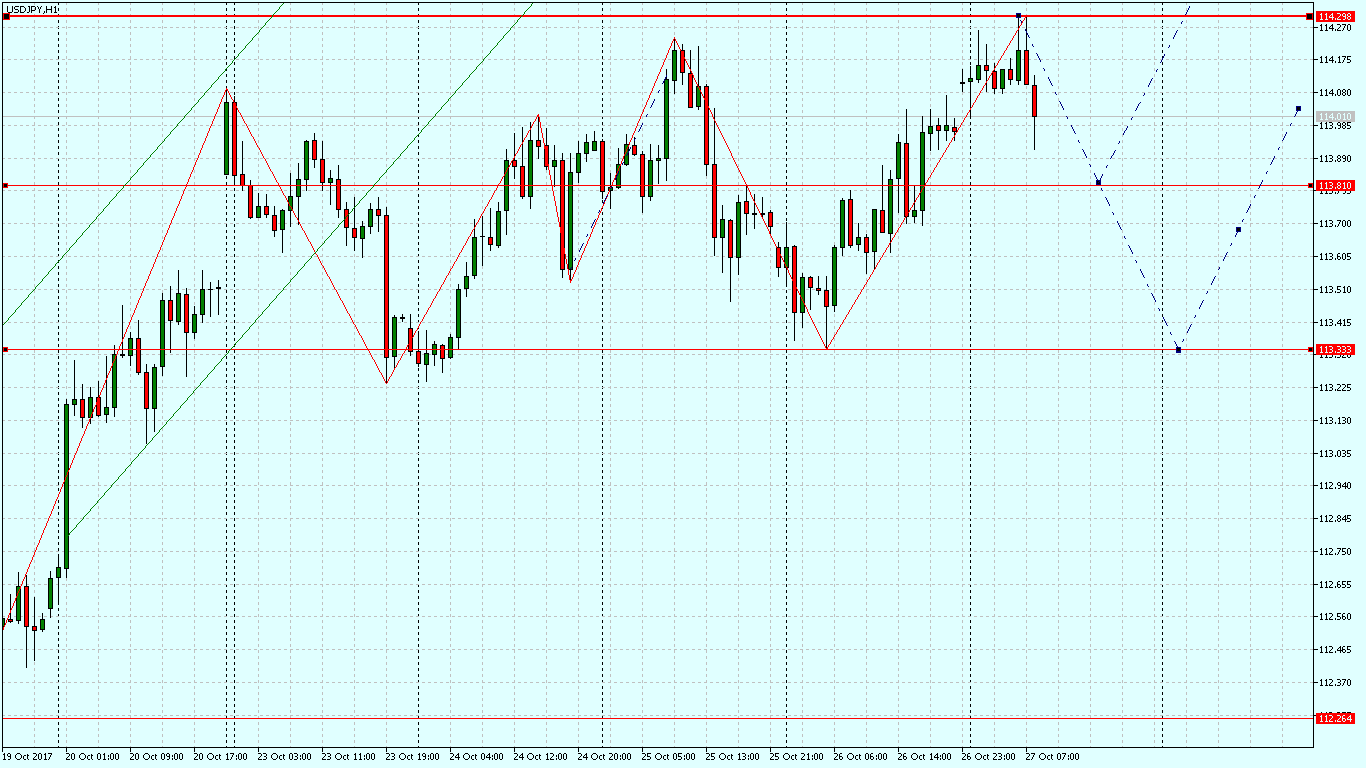Select blue trendline anchor point on 113.333 line
Screen dimensions: 1366x768
pyautogui.click(x=1178, y=350)
